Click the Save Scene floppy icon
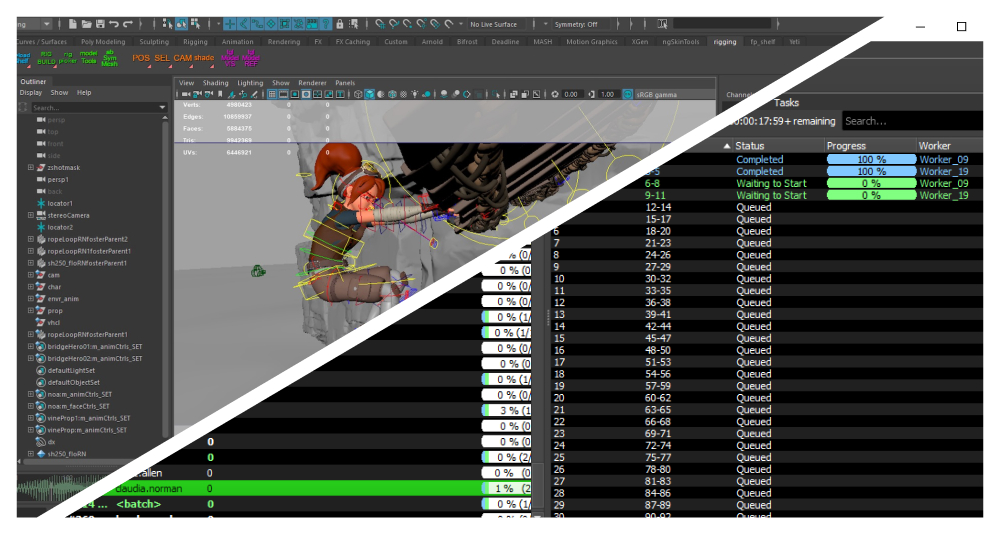Viewport: 1000px width, 535px height. [x=100, y=23]
